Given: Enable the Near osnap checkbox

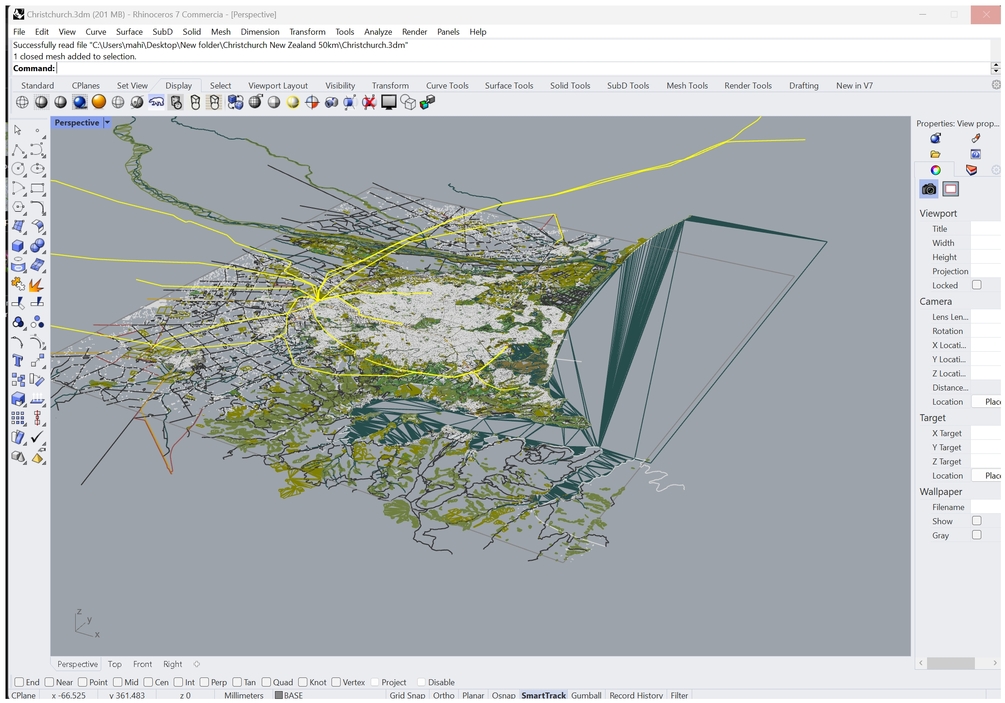Looking at the screenshot, I should pos(49,682).
